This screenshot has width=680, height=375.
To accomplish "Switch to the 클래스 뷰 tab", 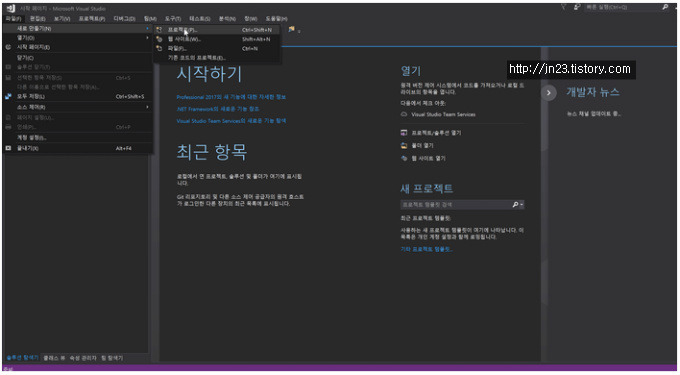I will coord(54,358).
